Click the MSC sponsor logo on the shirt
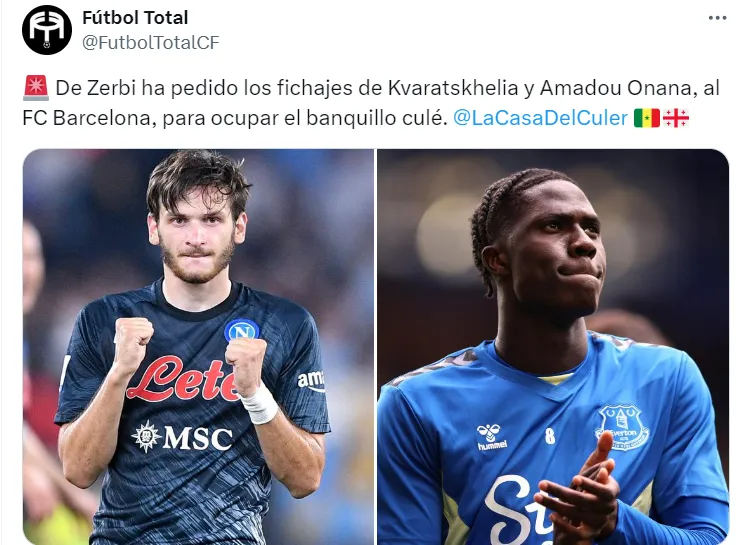744x545 pixels. [183, 437]
